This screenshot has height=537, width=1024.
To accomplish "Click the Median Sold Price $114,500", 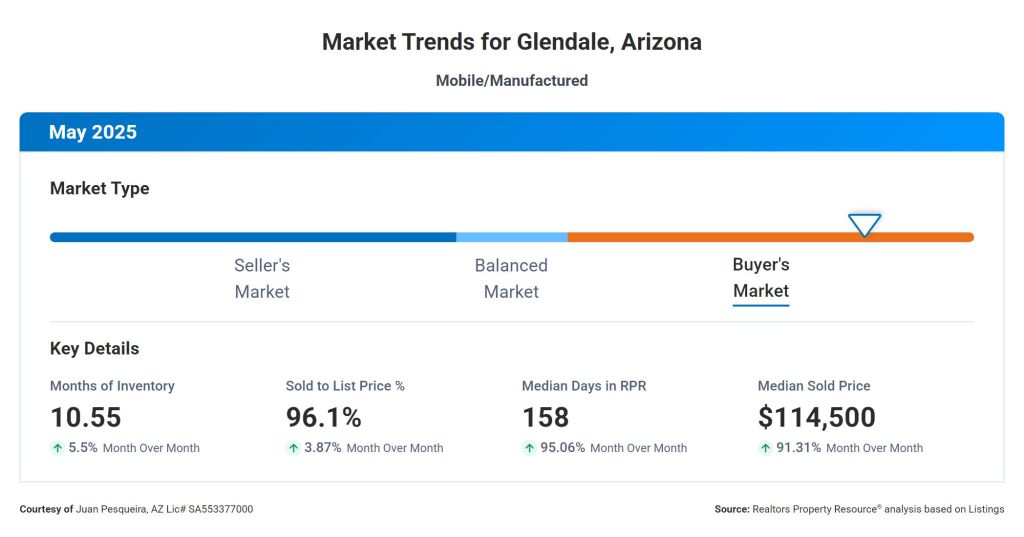I will click(817, 417).
